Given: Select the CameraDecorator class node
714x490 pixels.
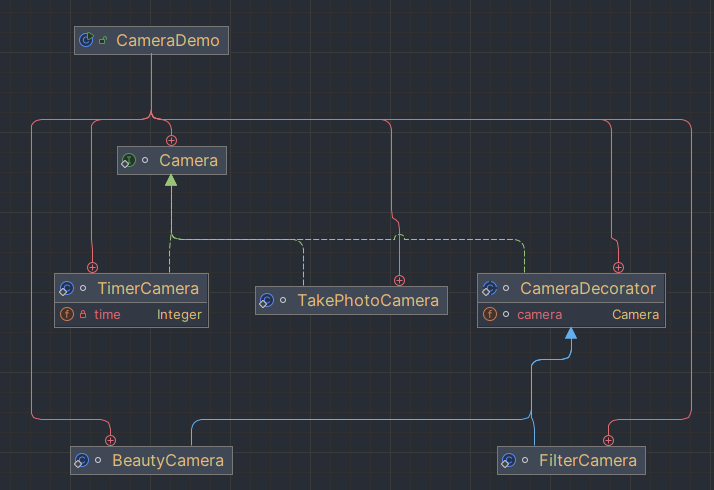Looking at the screenshot, I should [571, 300].
